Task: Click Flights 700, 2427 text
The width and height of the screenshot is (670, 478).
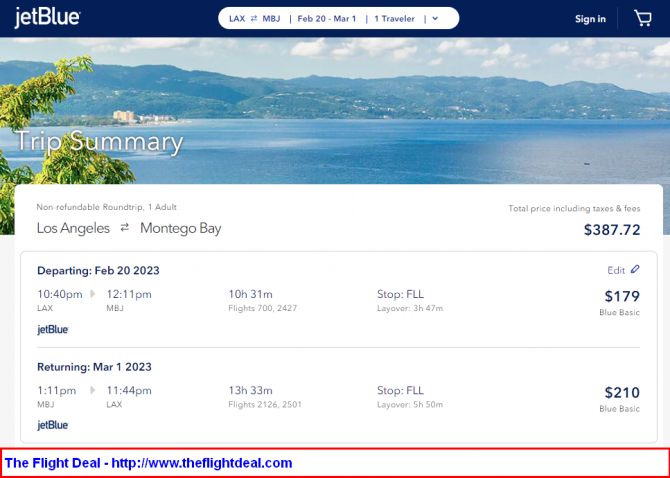Action: click(262, 308)
